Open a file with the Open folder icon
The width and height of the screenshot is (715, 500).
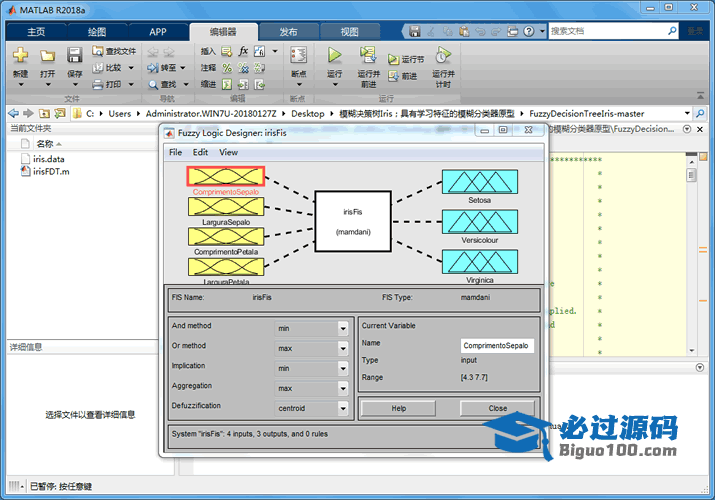point(47,56)
